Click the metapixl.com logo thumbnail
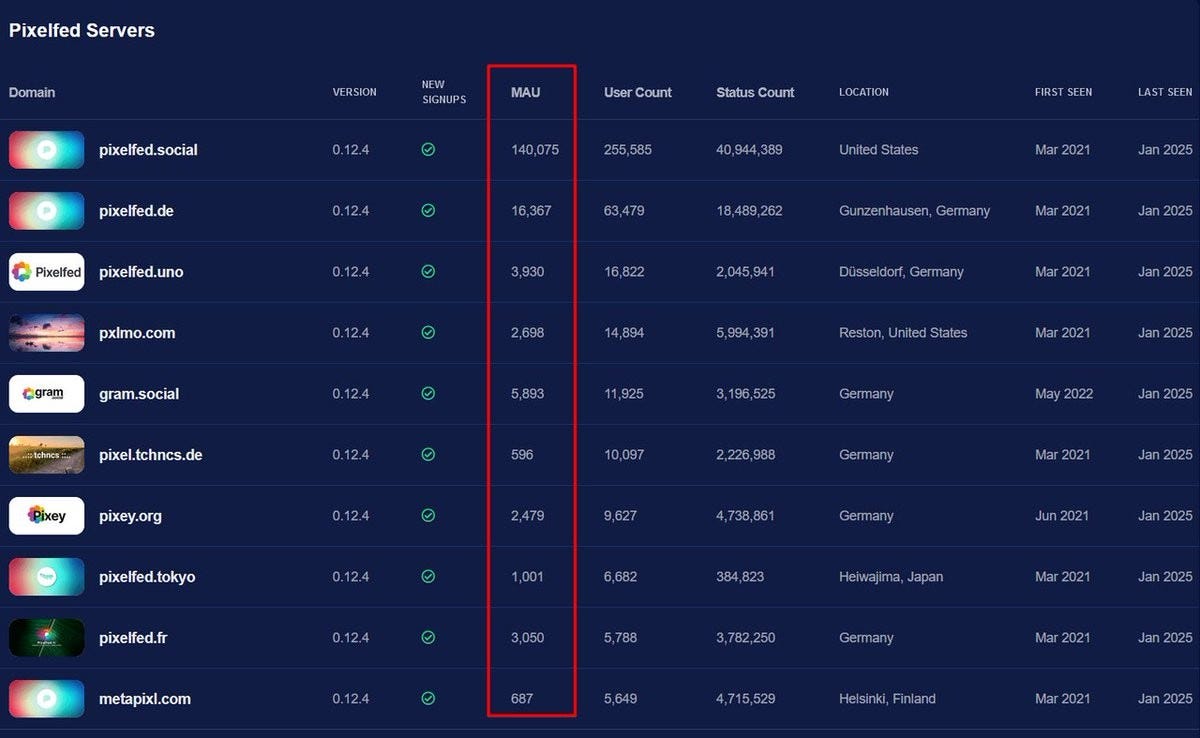Image resolution: width=1200 pixels, height=738 pixels. point(47,699)
